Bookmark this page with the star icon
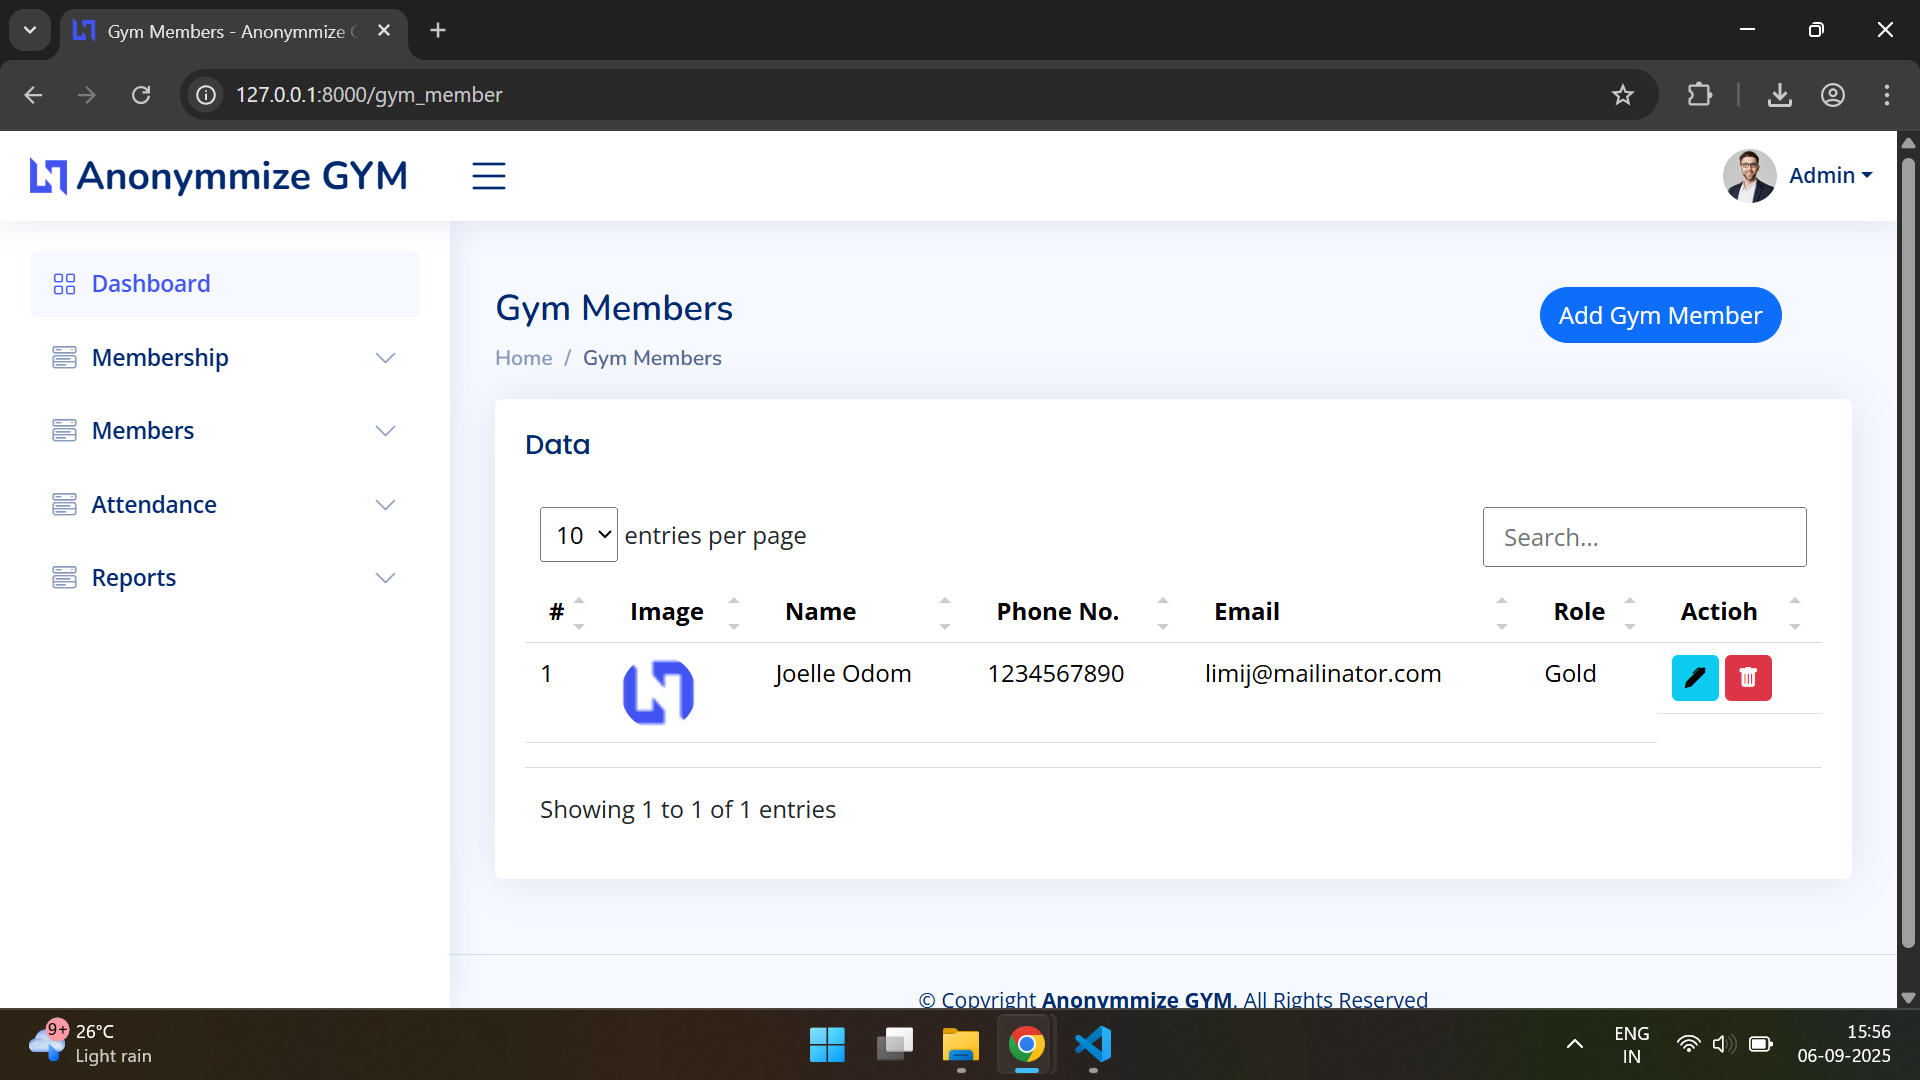 (x=1623, y=95)
